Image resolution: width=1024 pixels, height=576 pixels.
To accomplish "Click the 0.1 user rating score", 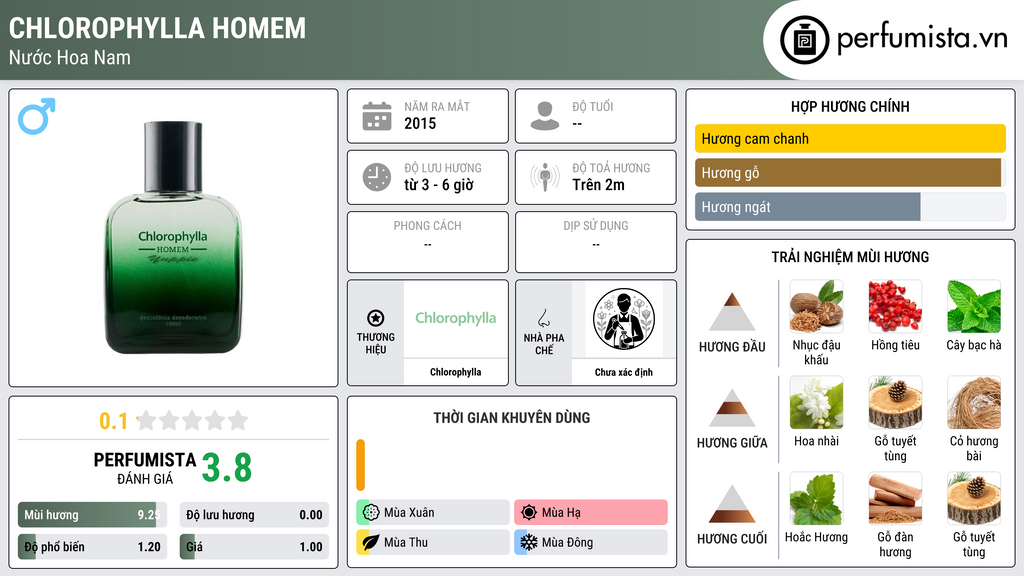I will 114,421.
